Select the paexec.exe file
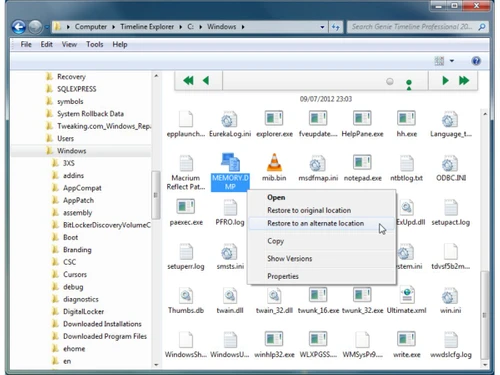 tap(186, 212)
